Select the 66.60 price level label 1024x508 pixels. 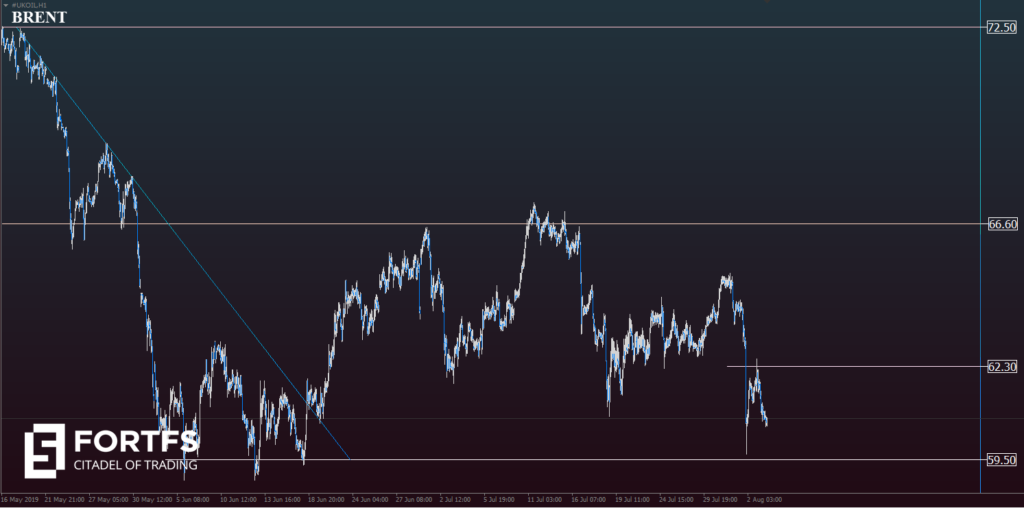(1002, 224)
